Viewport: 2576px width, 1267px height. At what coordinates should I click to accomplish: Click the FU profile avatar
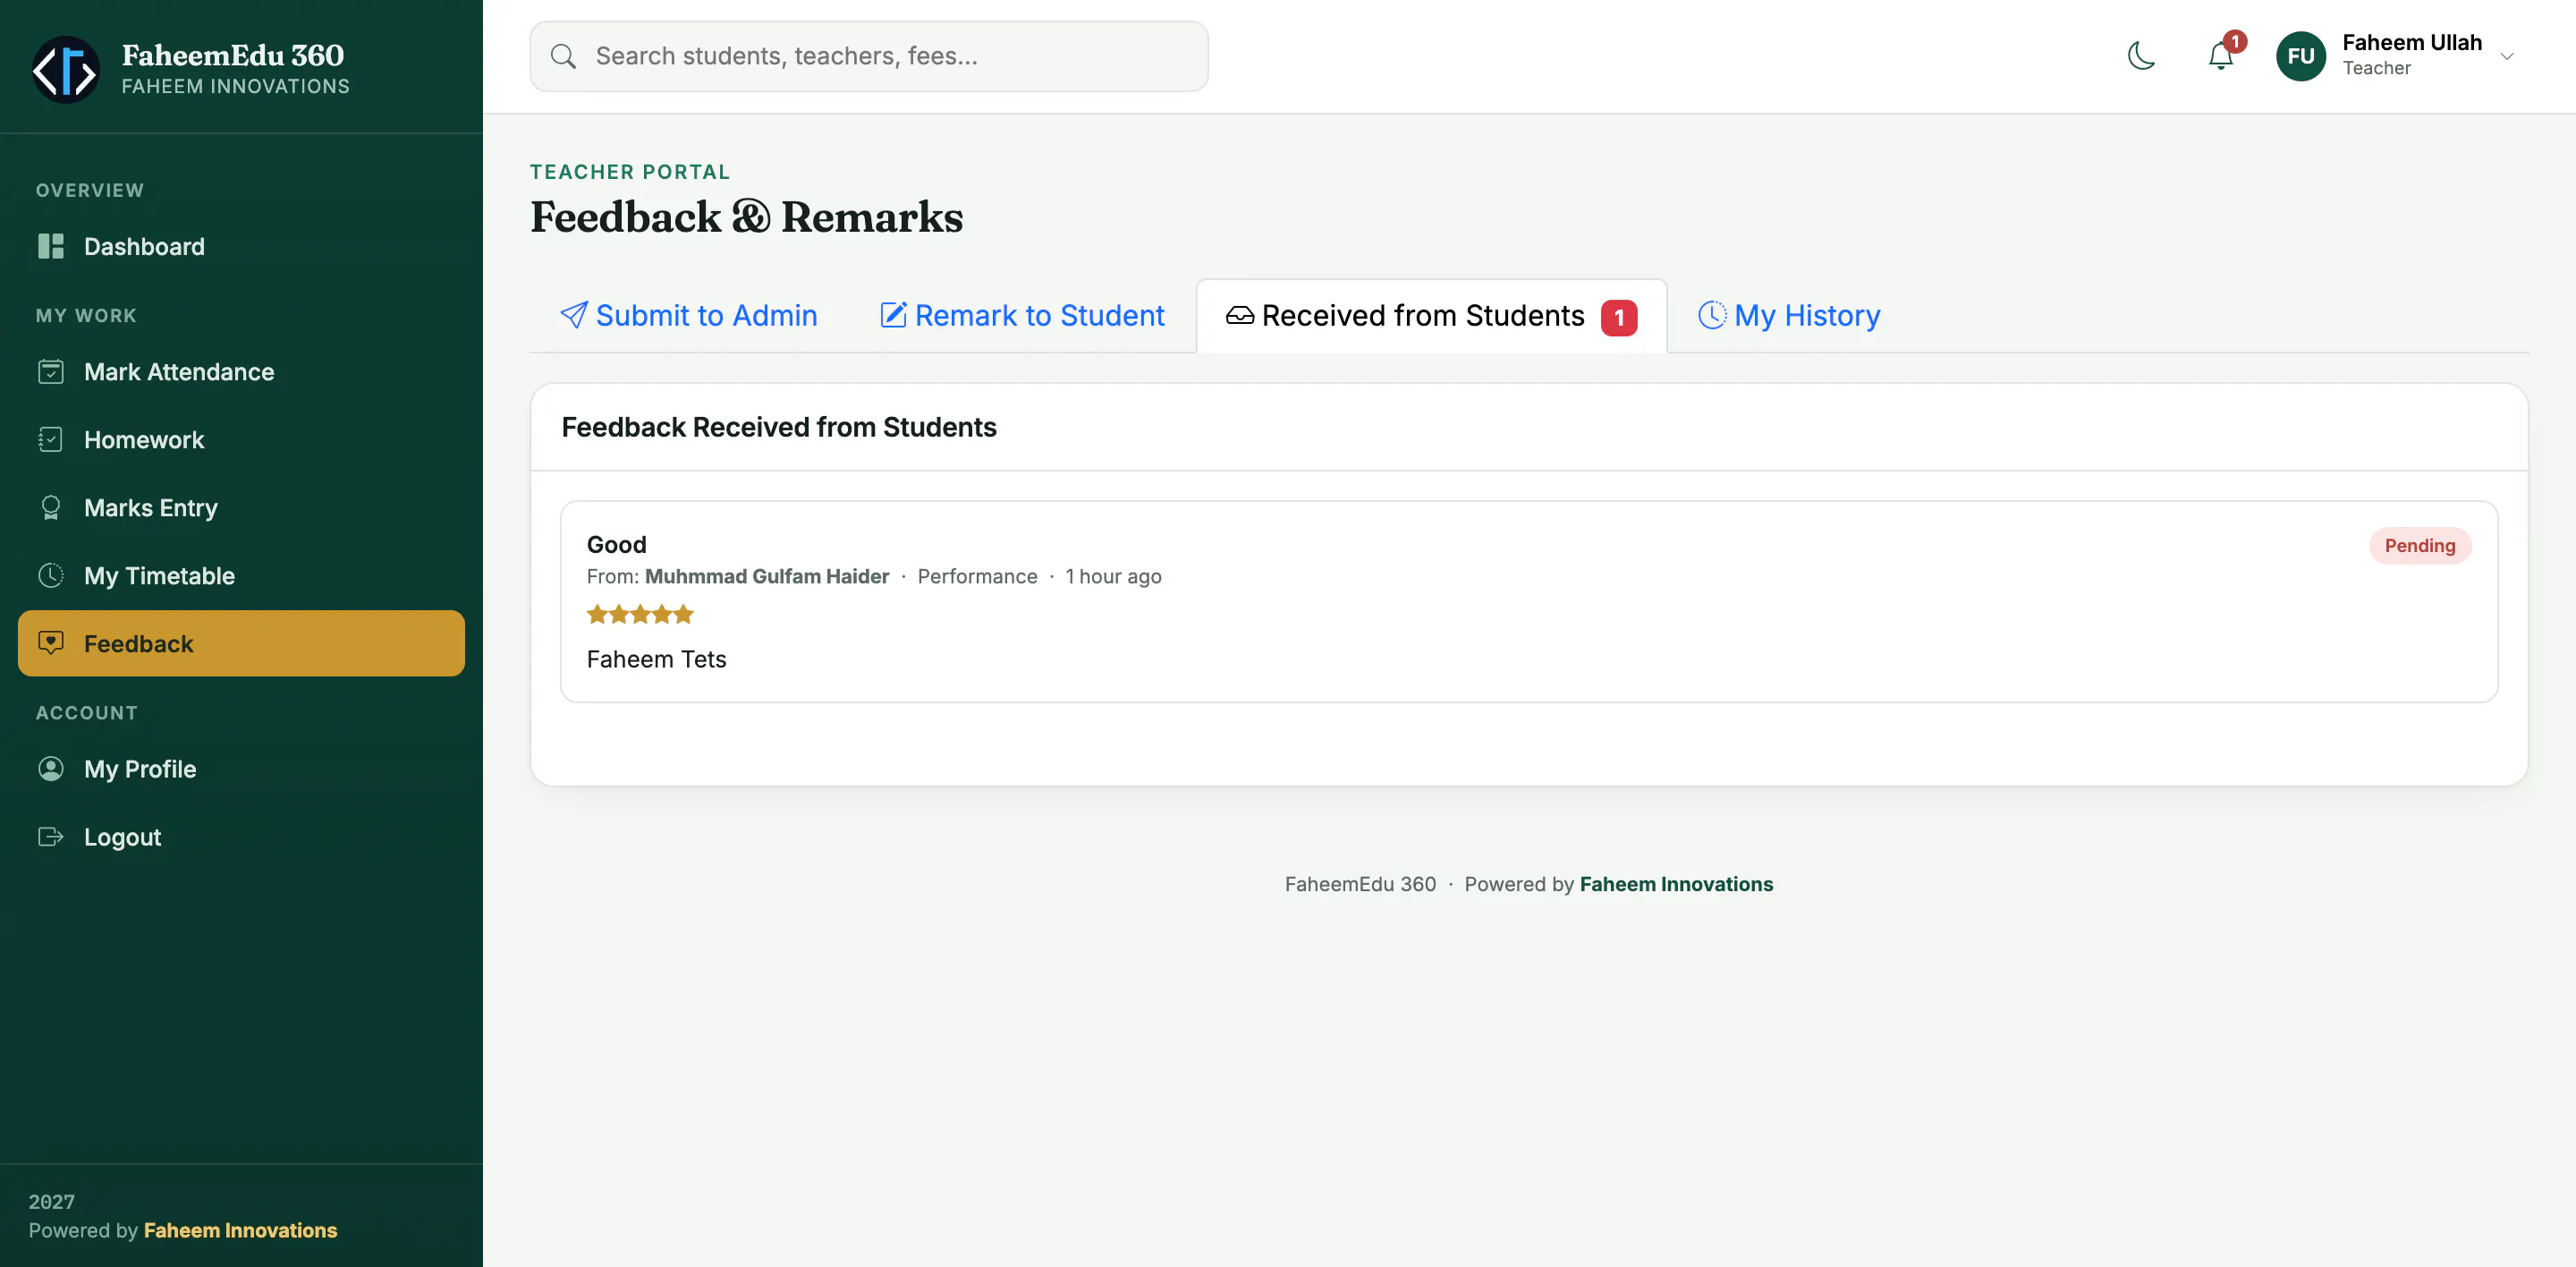(x=2300, y=56)
